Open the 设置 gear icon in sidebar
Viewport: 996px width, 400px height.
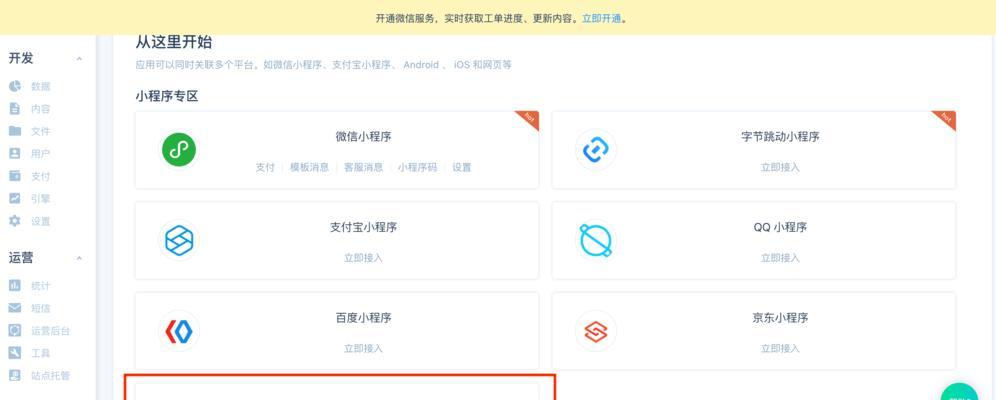15,221
